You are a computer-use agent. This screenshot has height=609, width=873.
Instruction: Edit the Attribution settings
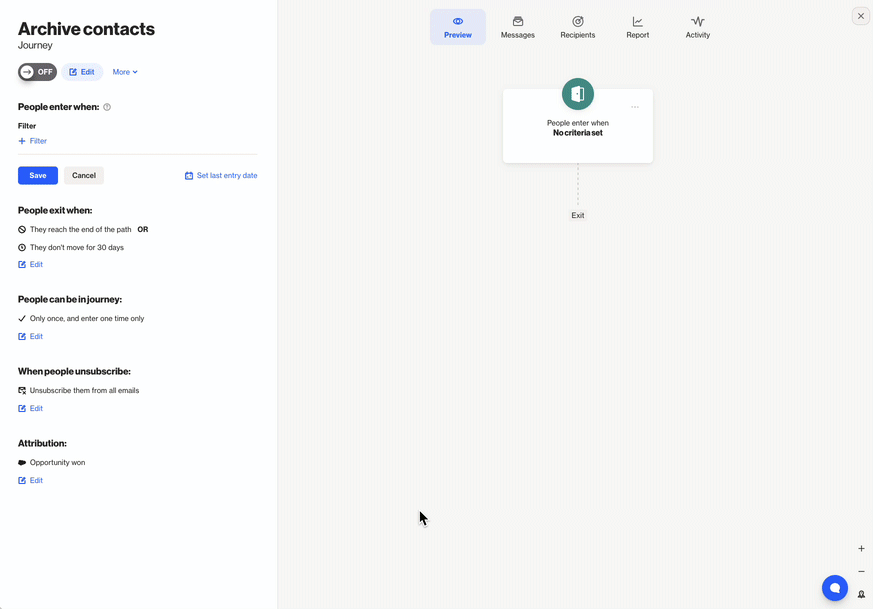[x=31, y=480]
